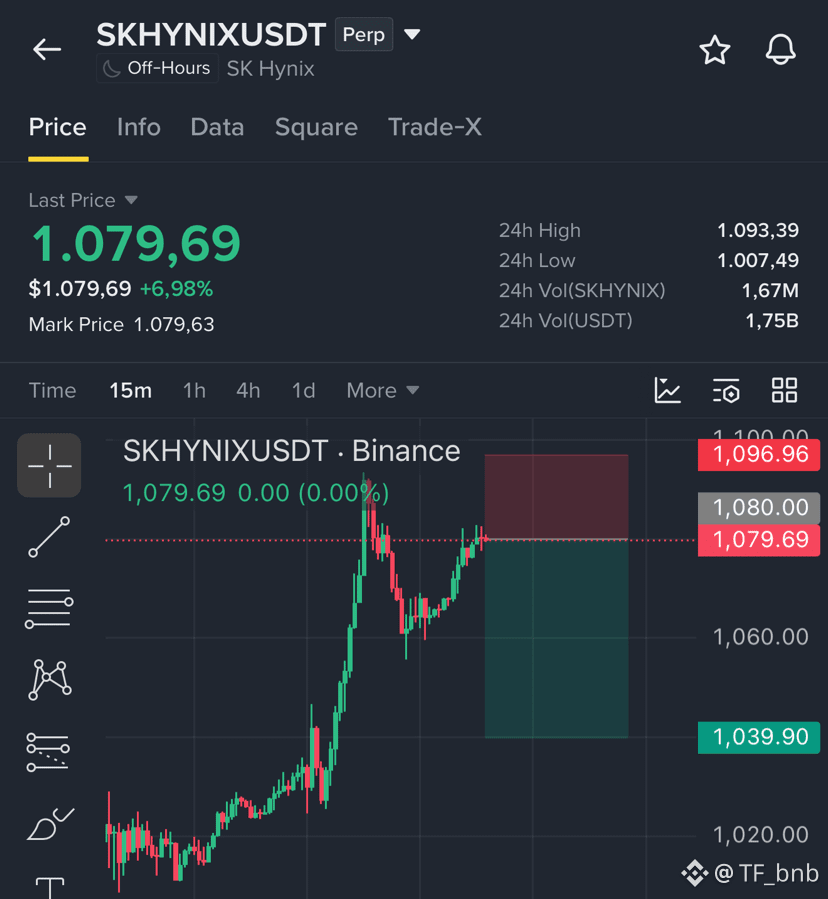The image size is (828, 899).
Task: Click the 24h Low value 1.007,49
Action: pyautogui.click(x=757, y=261)
